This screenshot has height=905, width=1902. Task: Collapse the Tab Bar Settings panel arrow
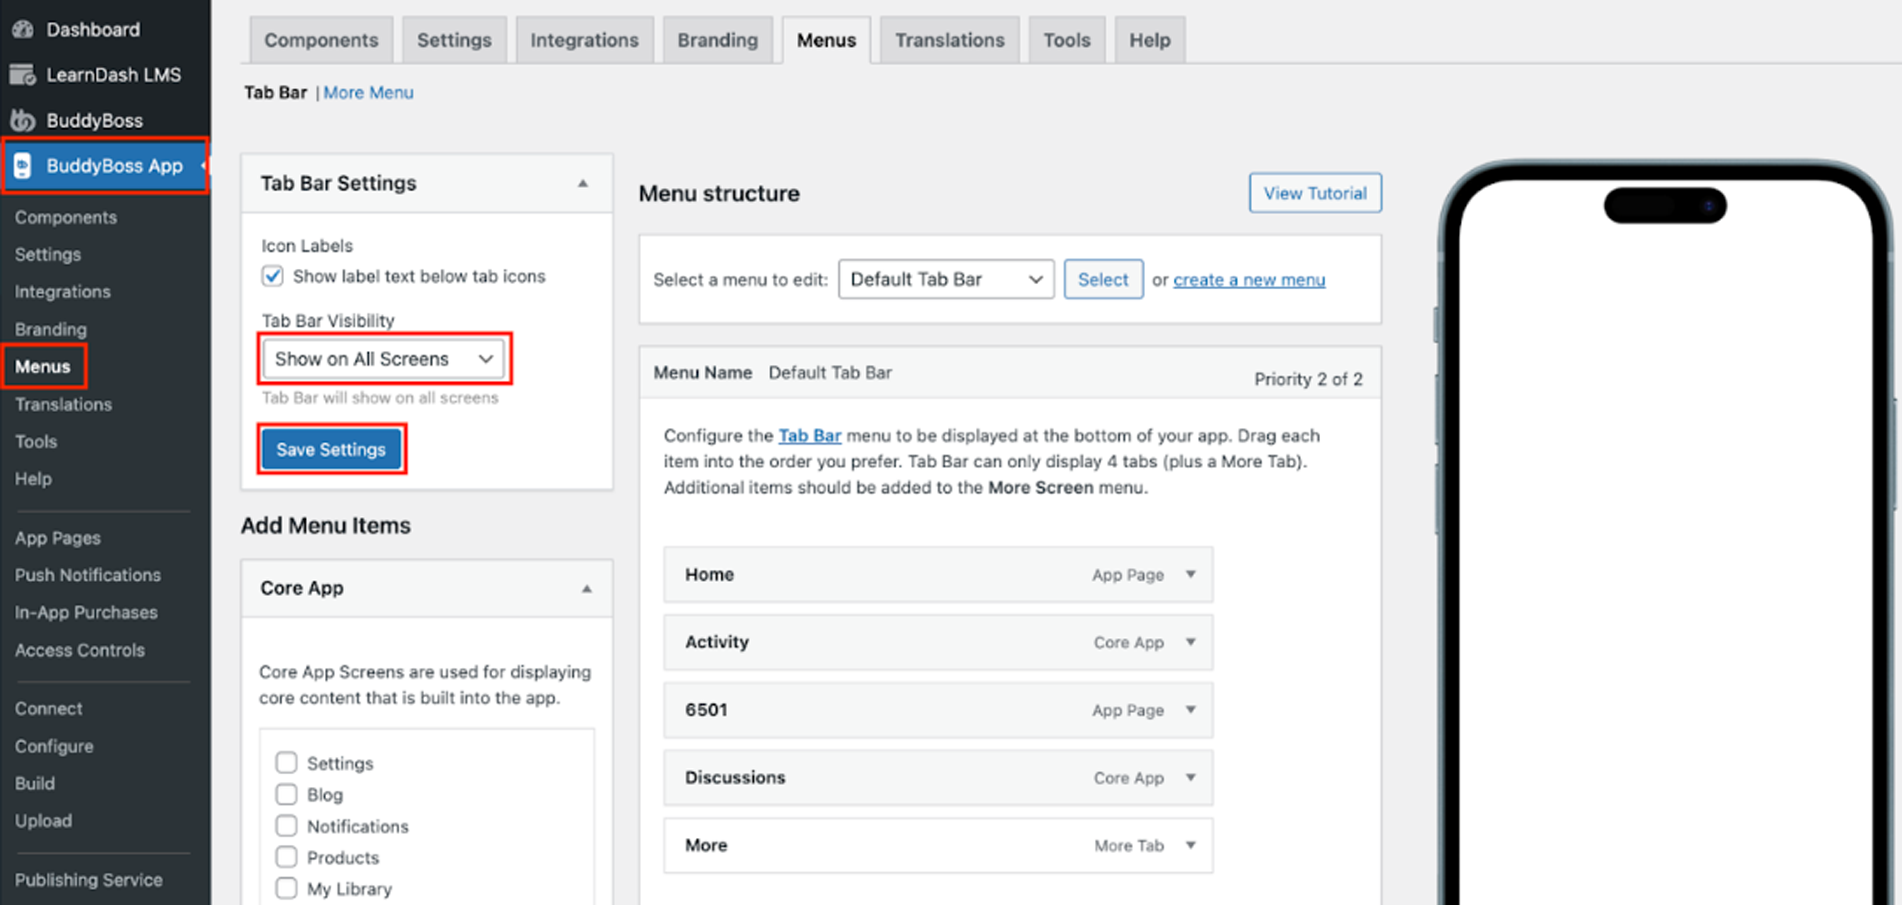(583, 183)
